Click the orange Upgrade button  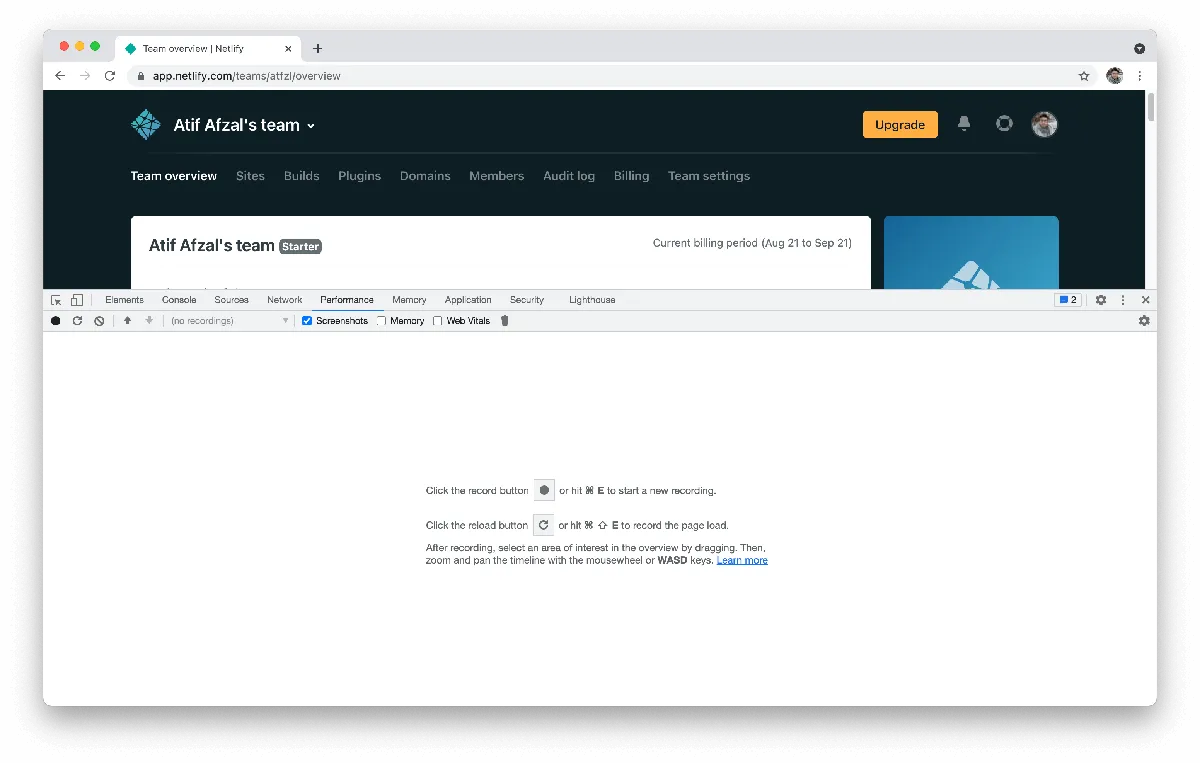[x=900, y=125]
